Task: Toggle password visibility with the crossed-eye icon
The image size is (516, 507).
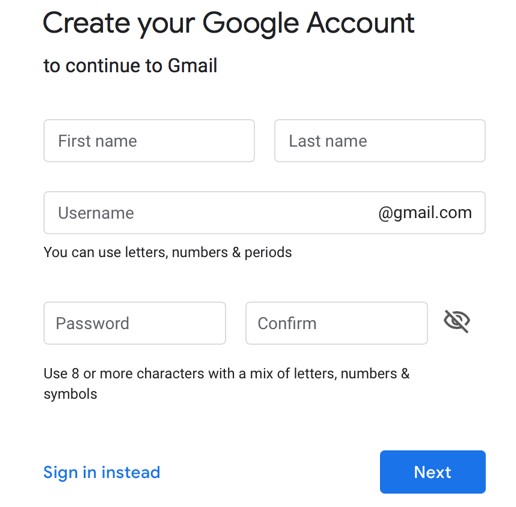Action: [x=457, y=321]
